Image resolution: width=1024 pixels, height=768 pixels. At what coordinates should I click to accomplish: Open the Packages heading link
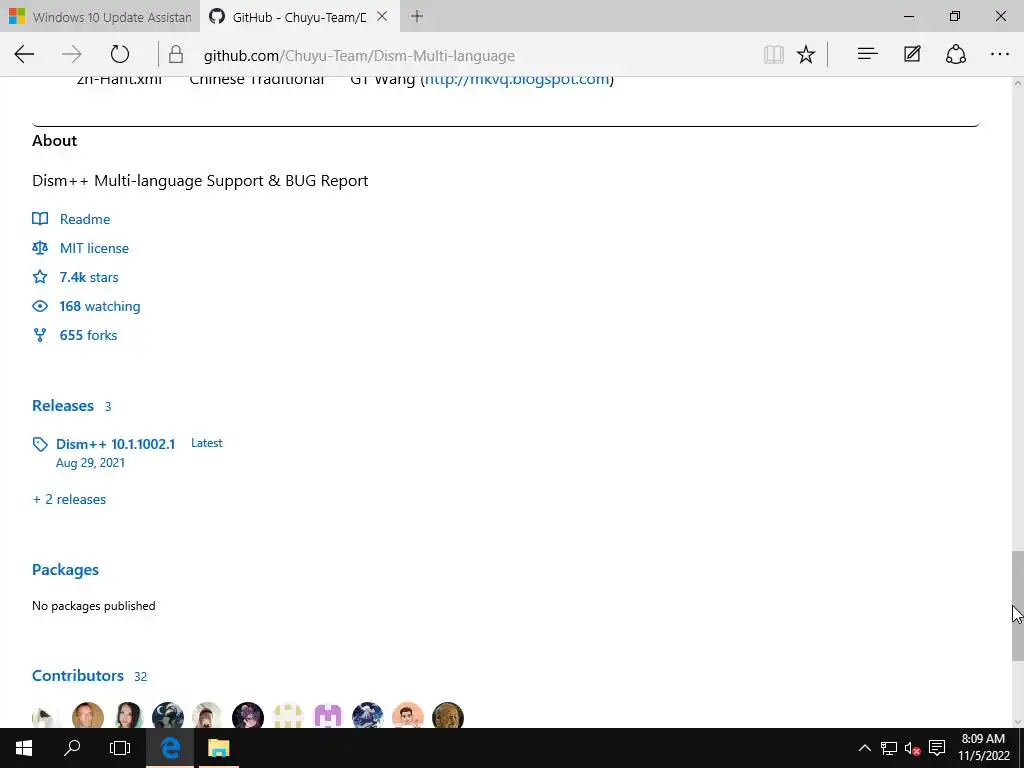click(x=65, y=569)
